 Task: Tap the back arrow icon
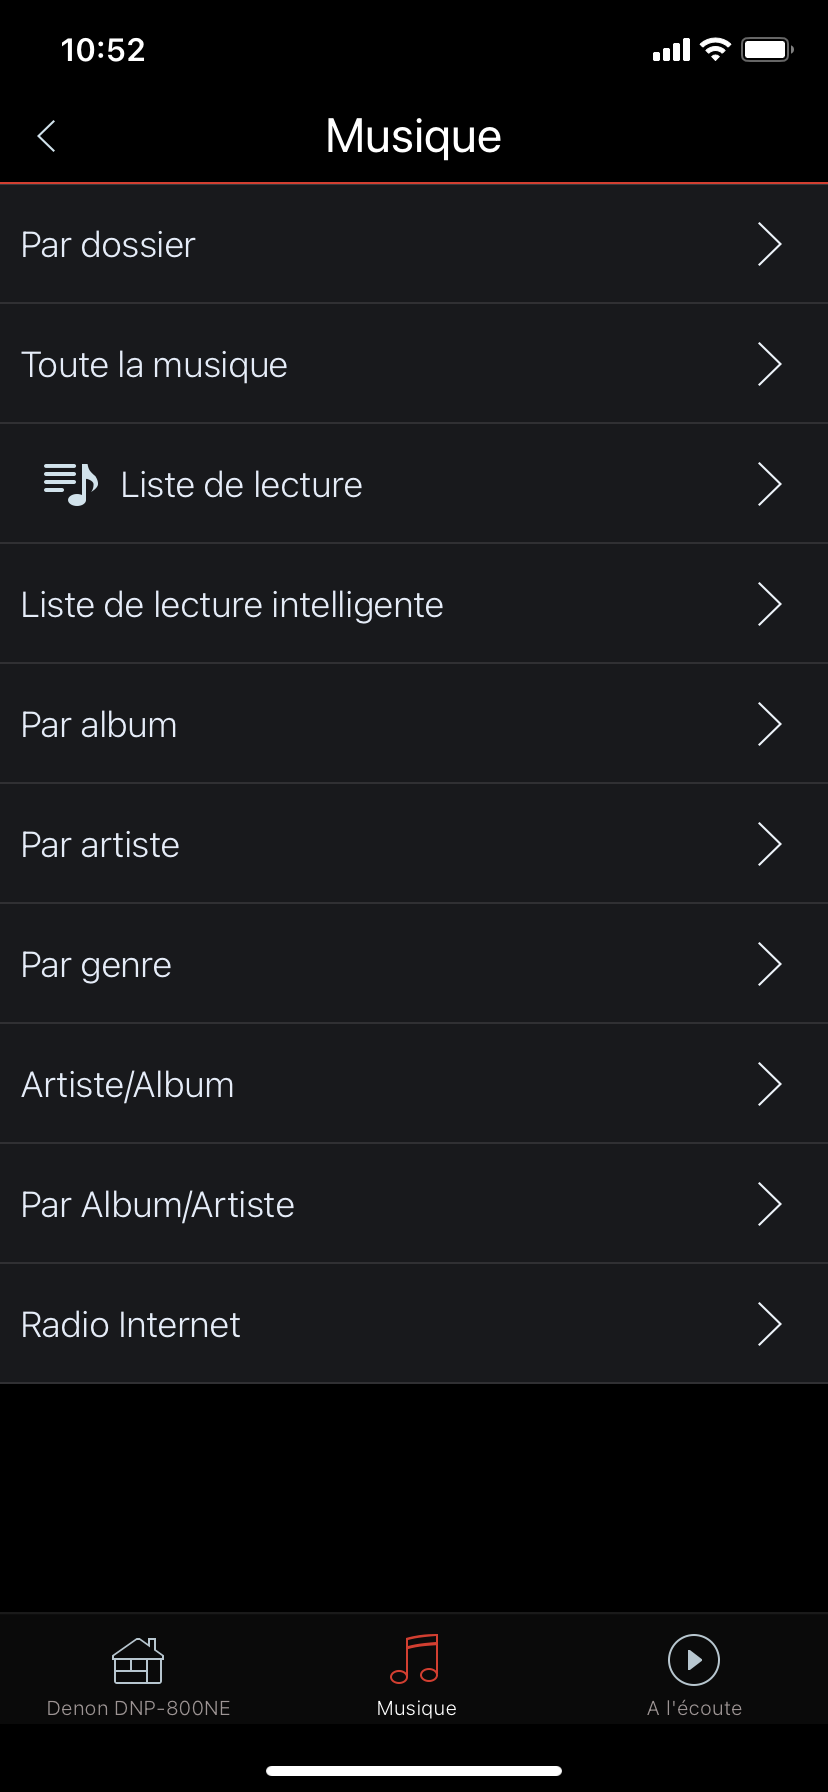tap(46, 136)
